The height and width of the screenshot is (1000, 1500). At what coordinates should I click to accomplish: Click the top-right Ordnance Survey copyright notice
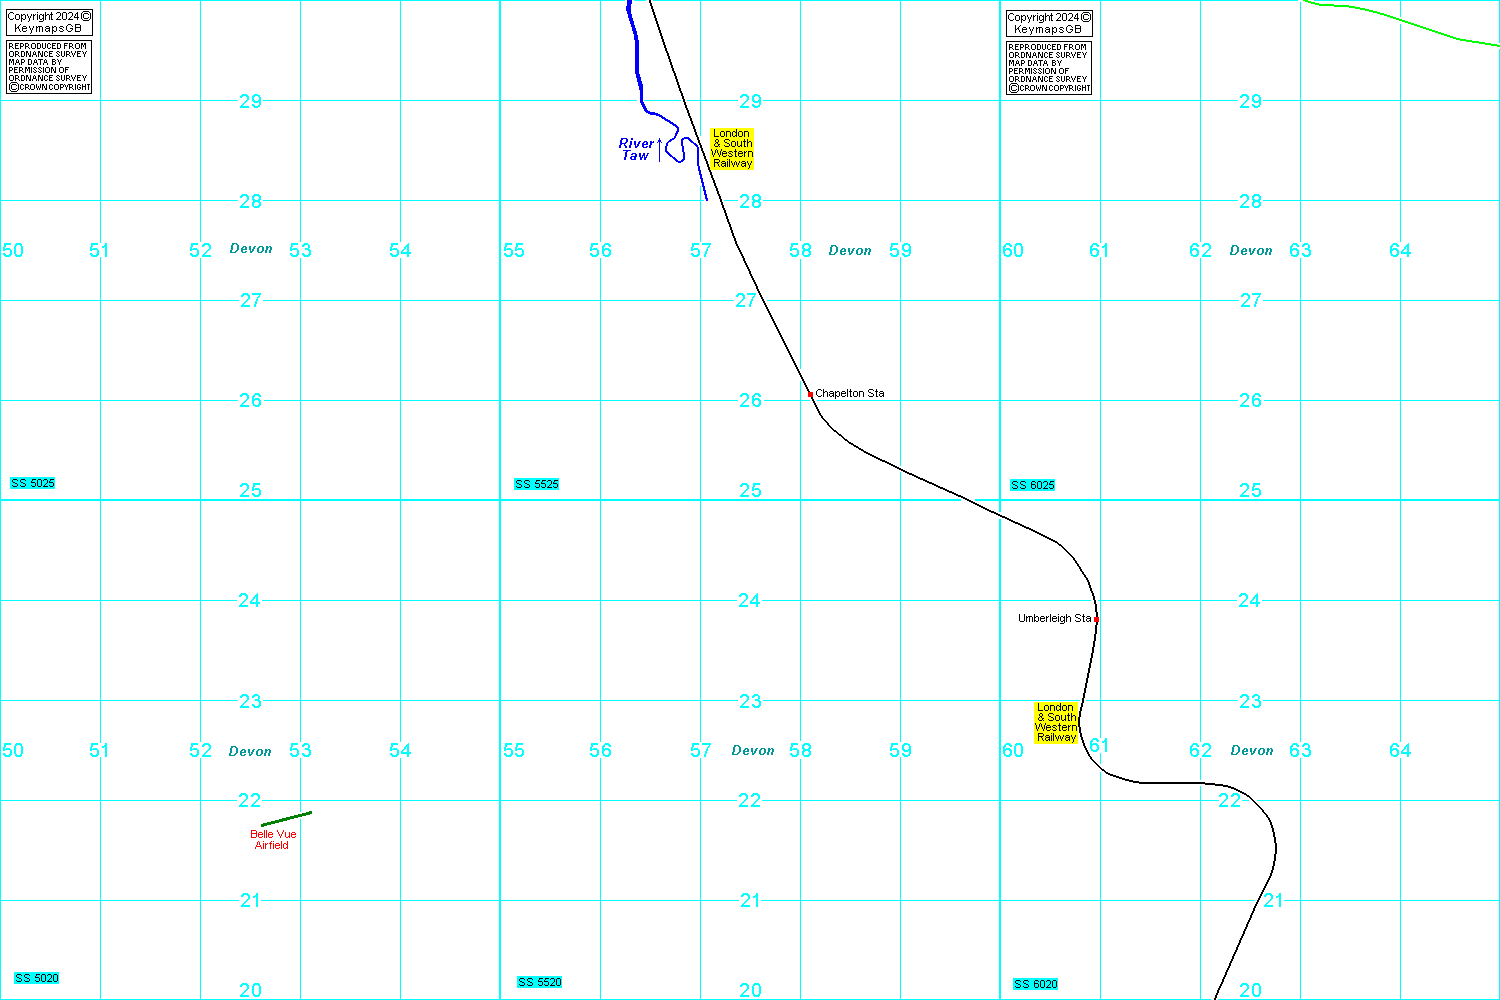pyautogui.click(x=1049, y=68)
